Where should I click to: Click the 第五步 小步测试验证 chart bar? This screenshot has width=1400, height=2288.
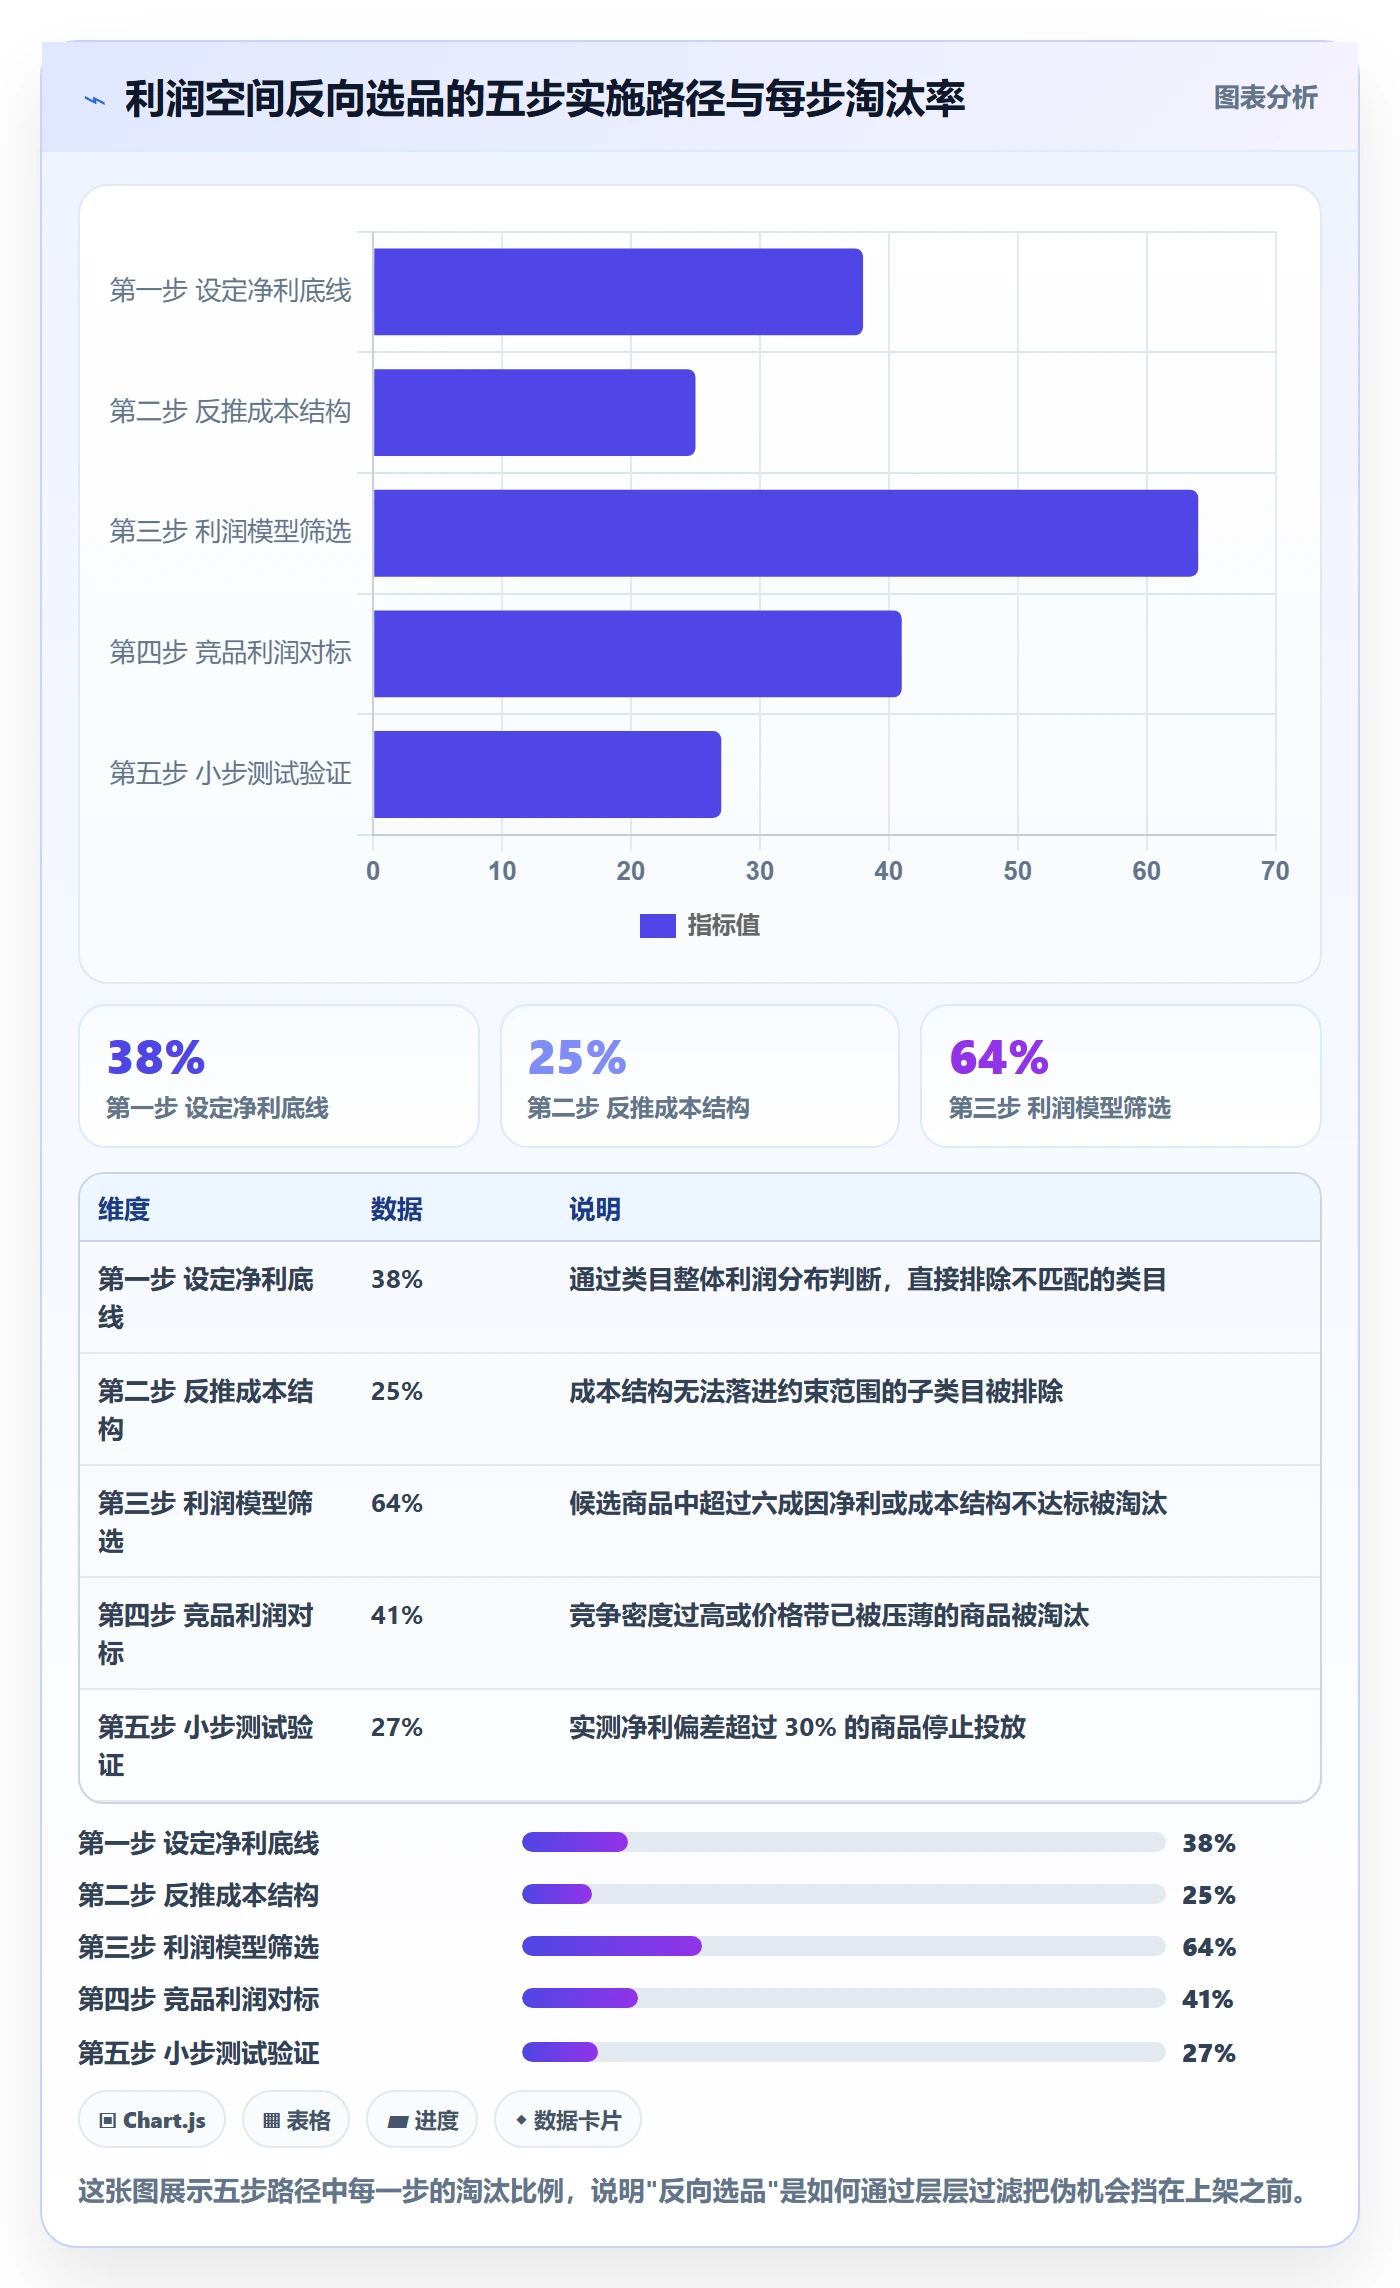(547, 774)
